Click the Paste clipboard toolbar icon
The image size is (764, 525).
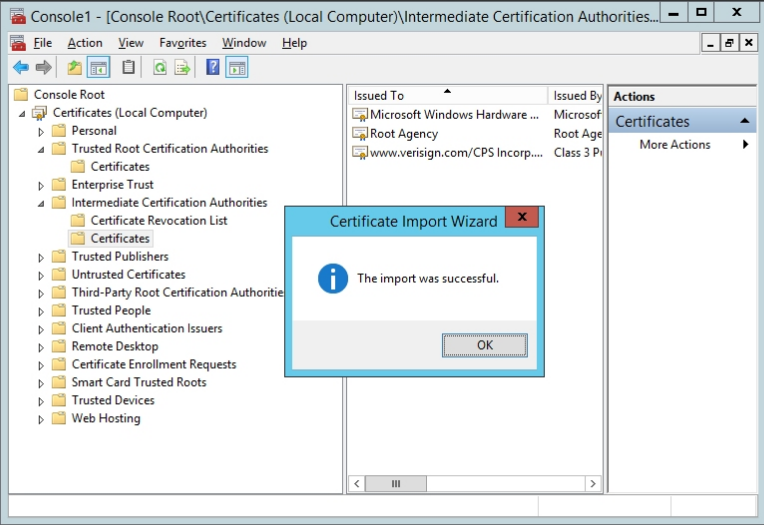[128, 68]
